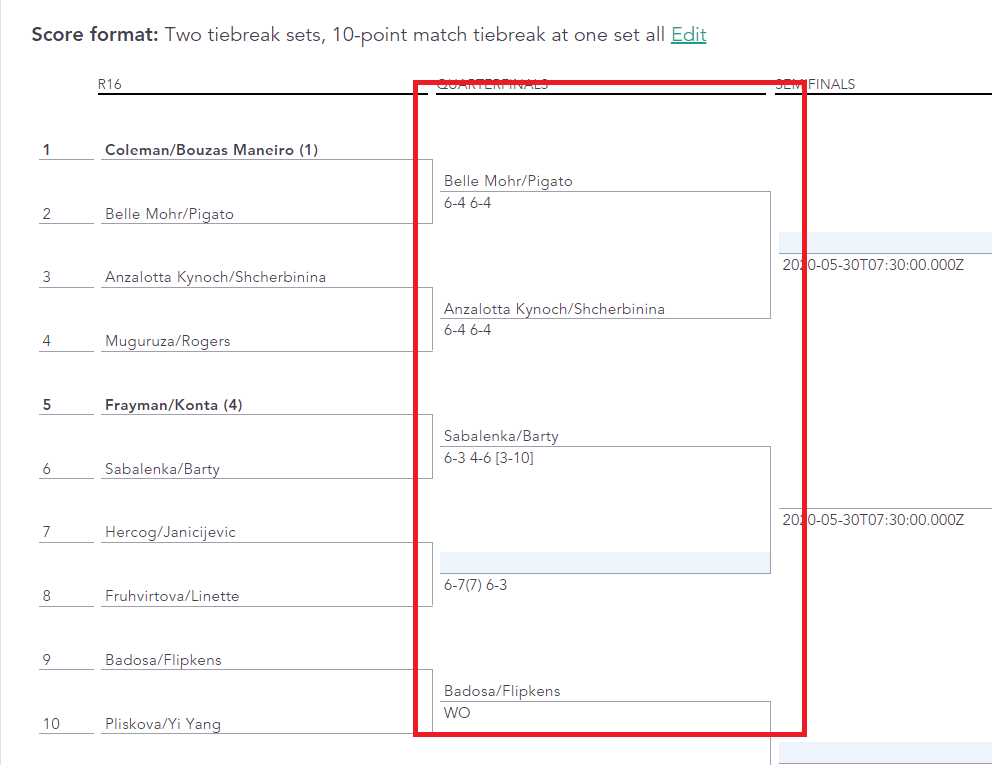Screen dimensions: 992x765
Task: Select Hercog/Janicijevic team entry
Action: [x=172, y=531]
